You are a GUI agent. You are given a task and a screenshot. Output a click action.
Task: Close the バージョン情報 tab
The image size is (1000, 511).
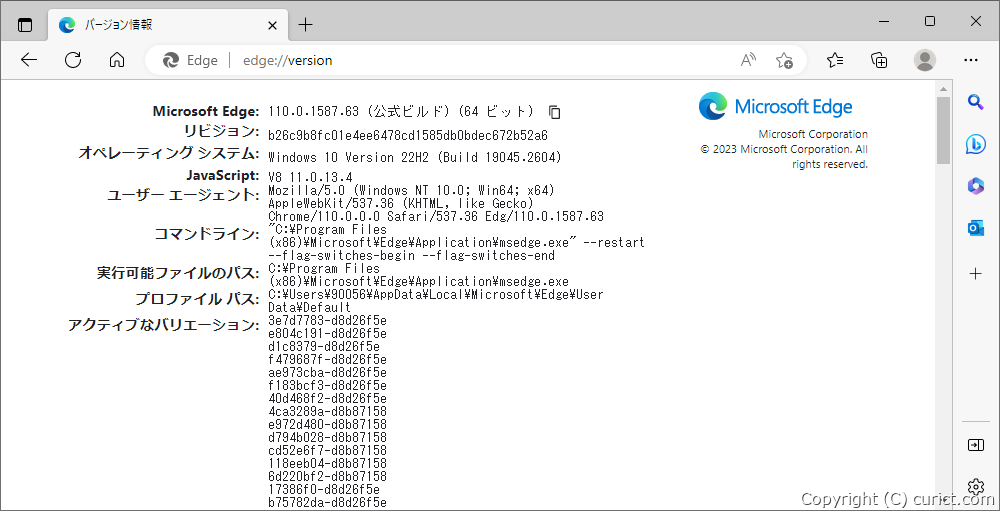click(272, 26)
